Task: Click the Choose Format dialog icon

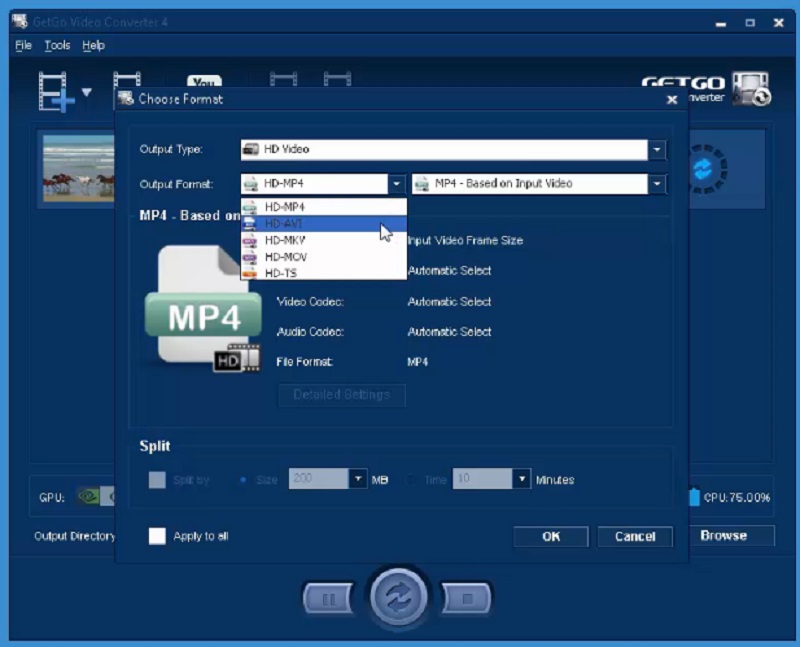Action: click(x=124, y=99)
